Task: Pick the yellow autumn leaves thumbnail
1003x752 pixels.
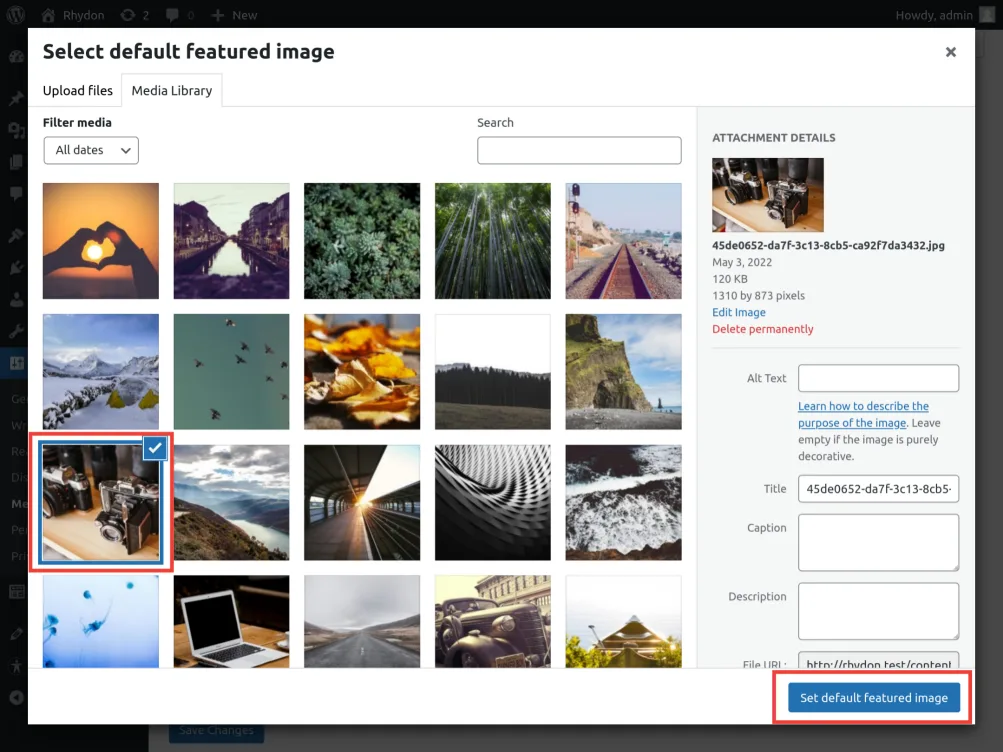Action: pos(362,372)
